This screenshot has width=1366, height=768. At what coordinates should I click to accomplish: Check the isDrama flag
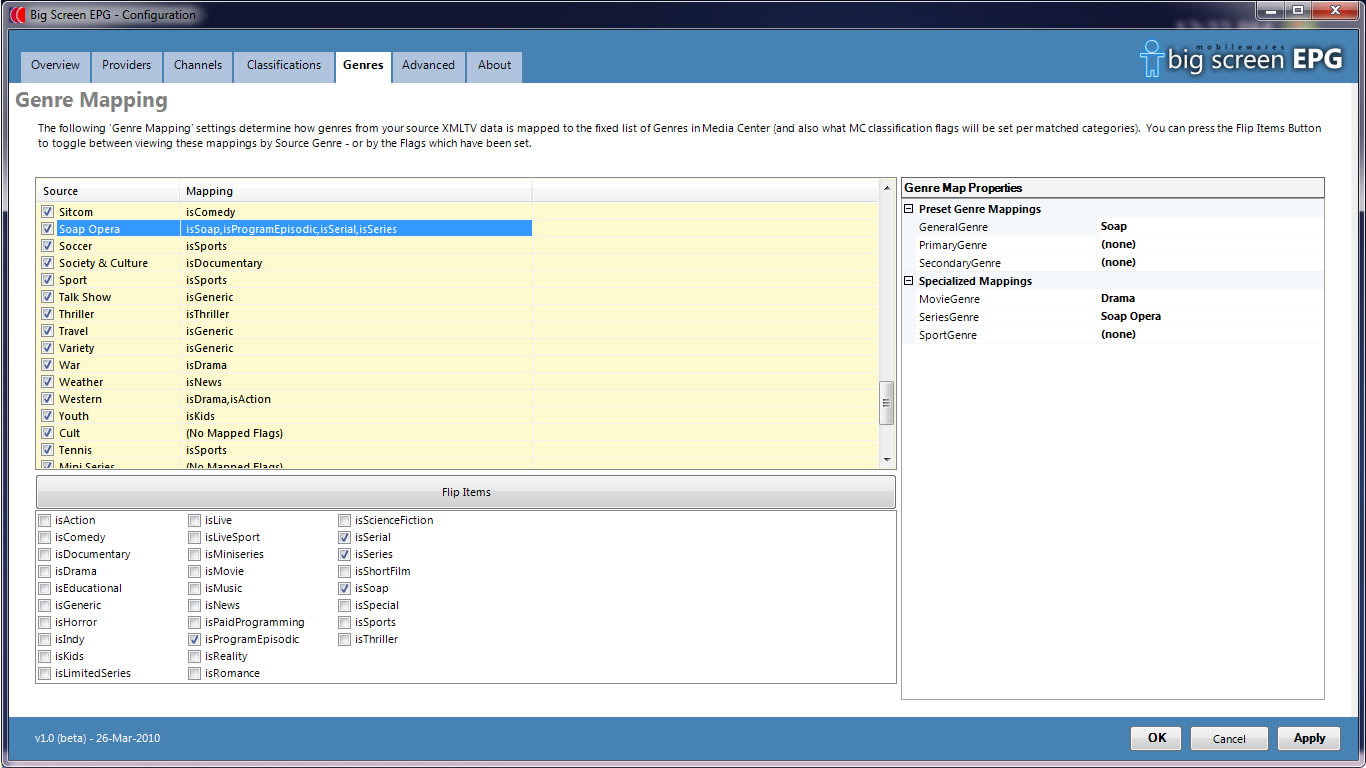(45, 571)
